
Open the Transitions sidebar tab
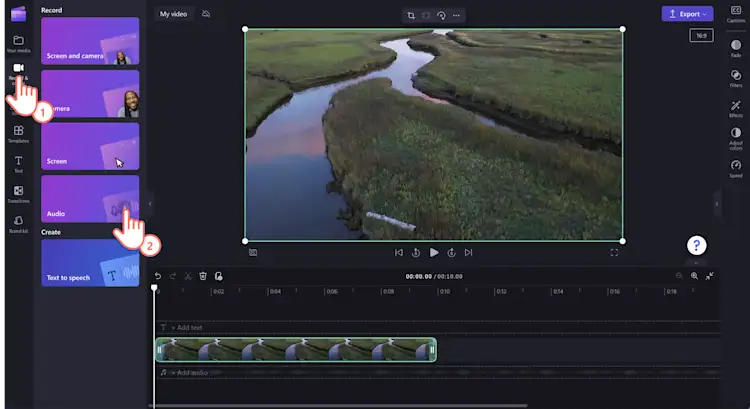pyautogui.click(x=18, y=194)
